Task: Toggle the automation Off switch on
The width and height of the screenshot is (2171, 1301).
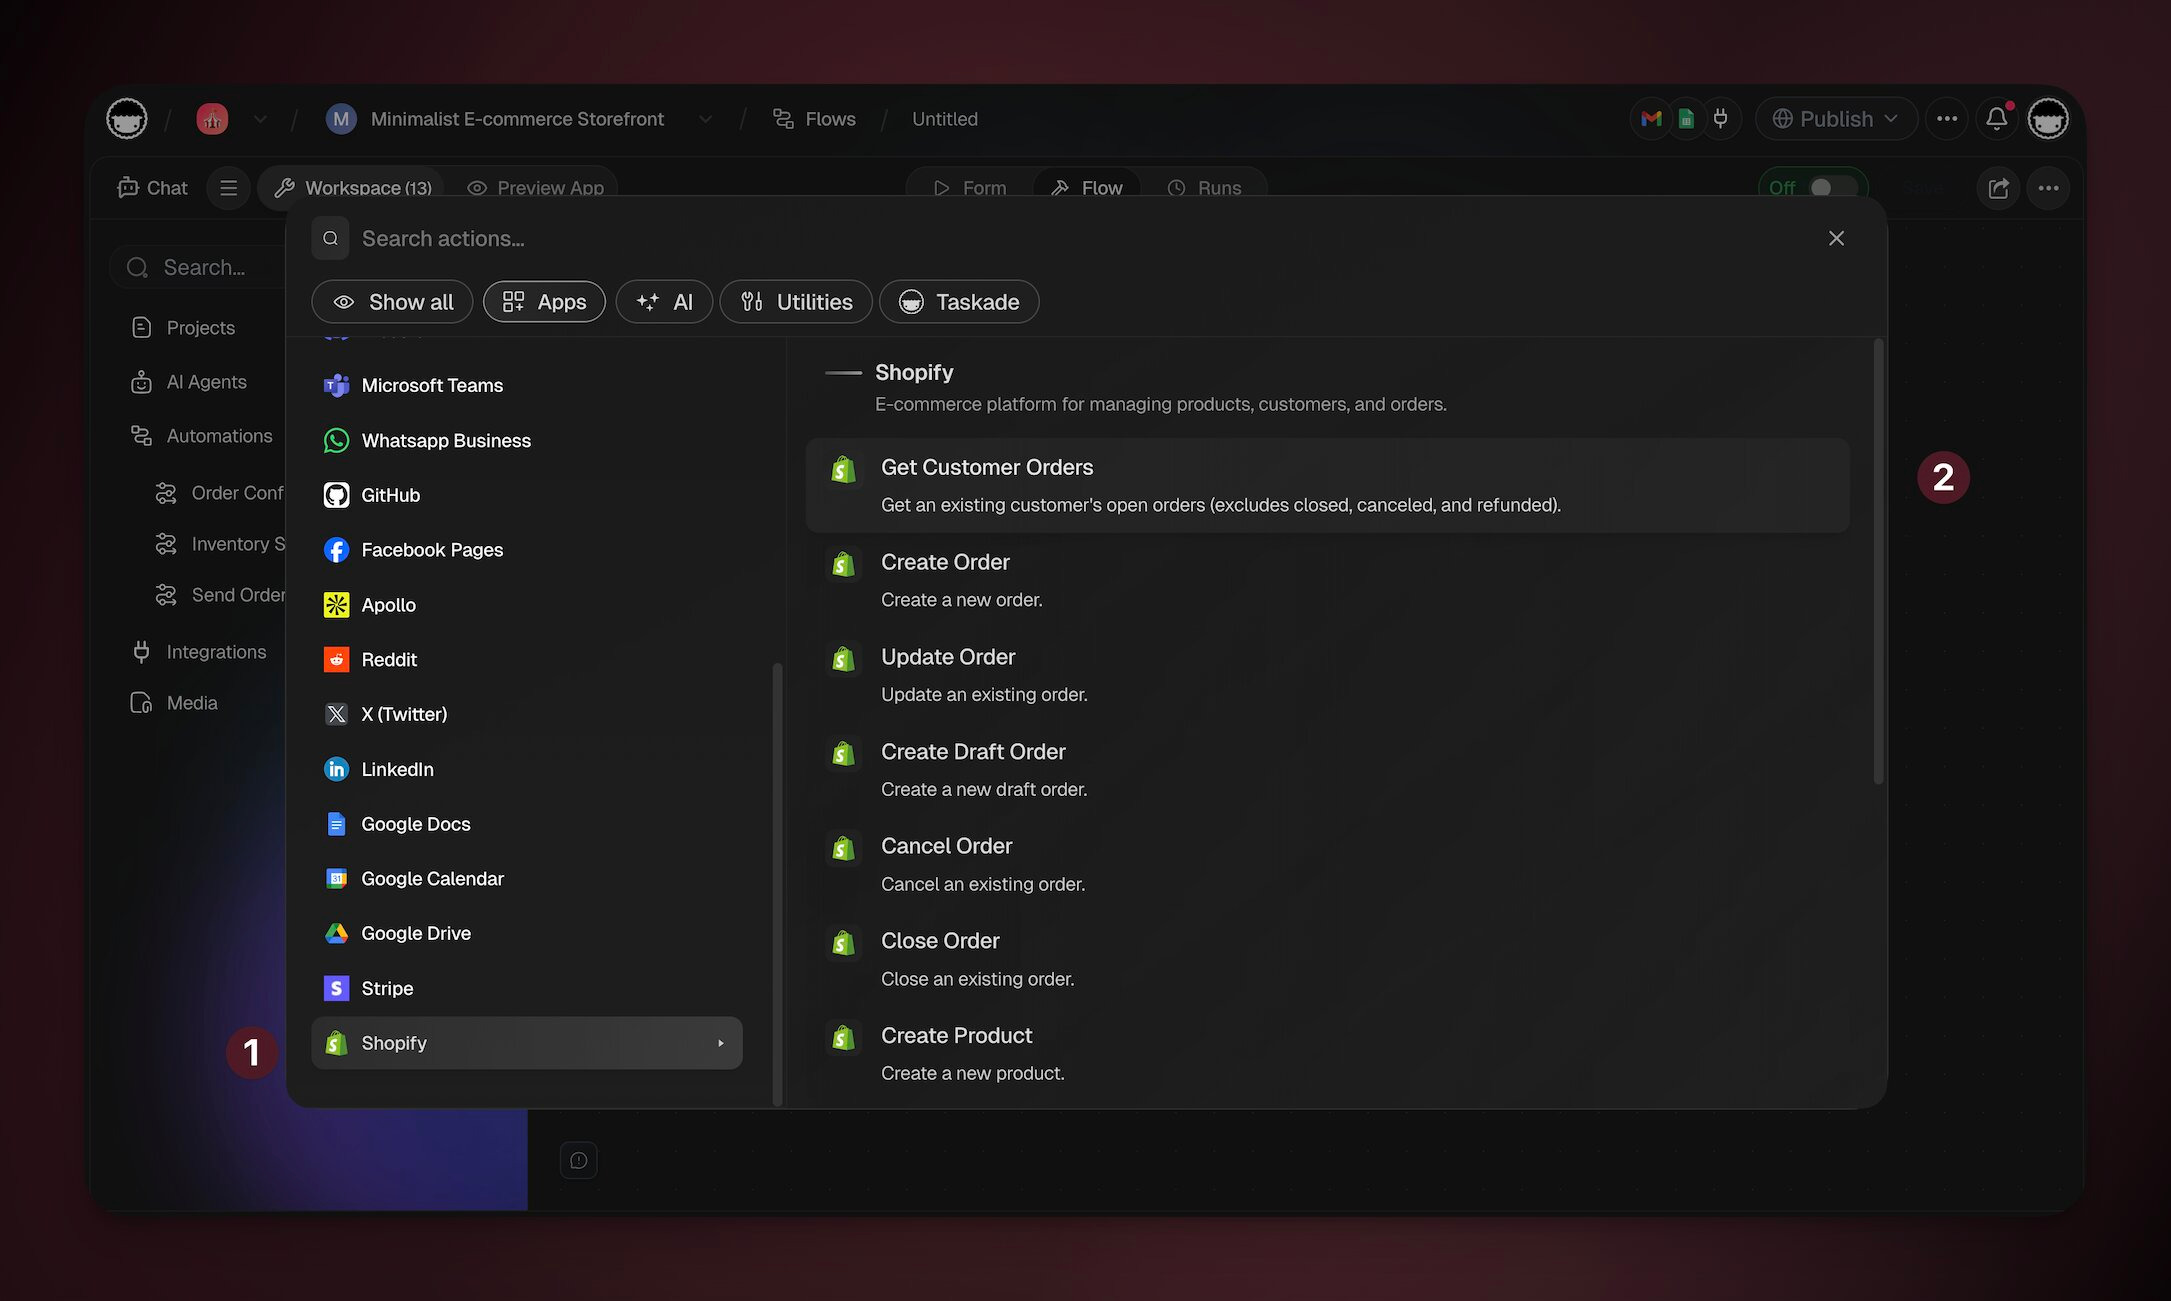Action: coord(1832,188)
